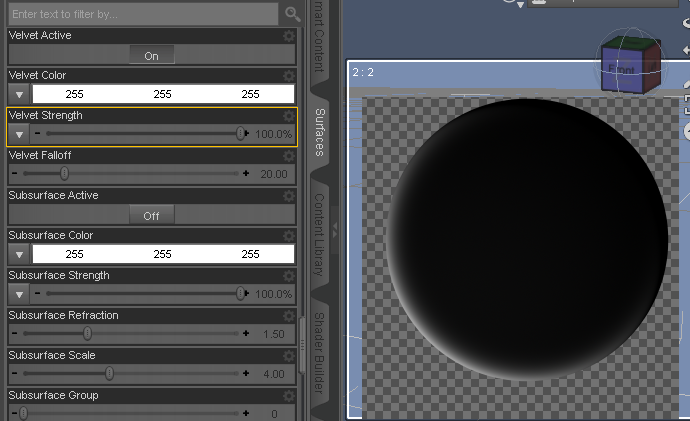Switch to the Shader Builder tab

[x=320, y=352]
